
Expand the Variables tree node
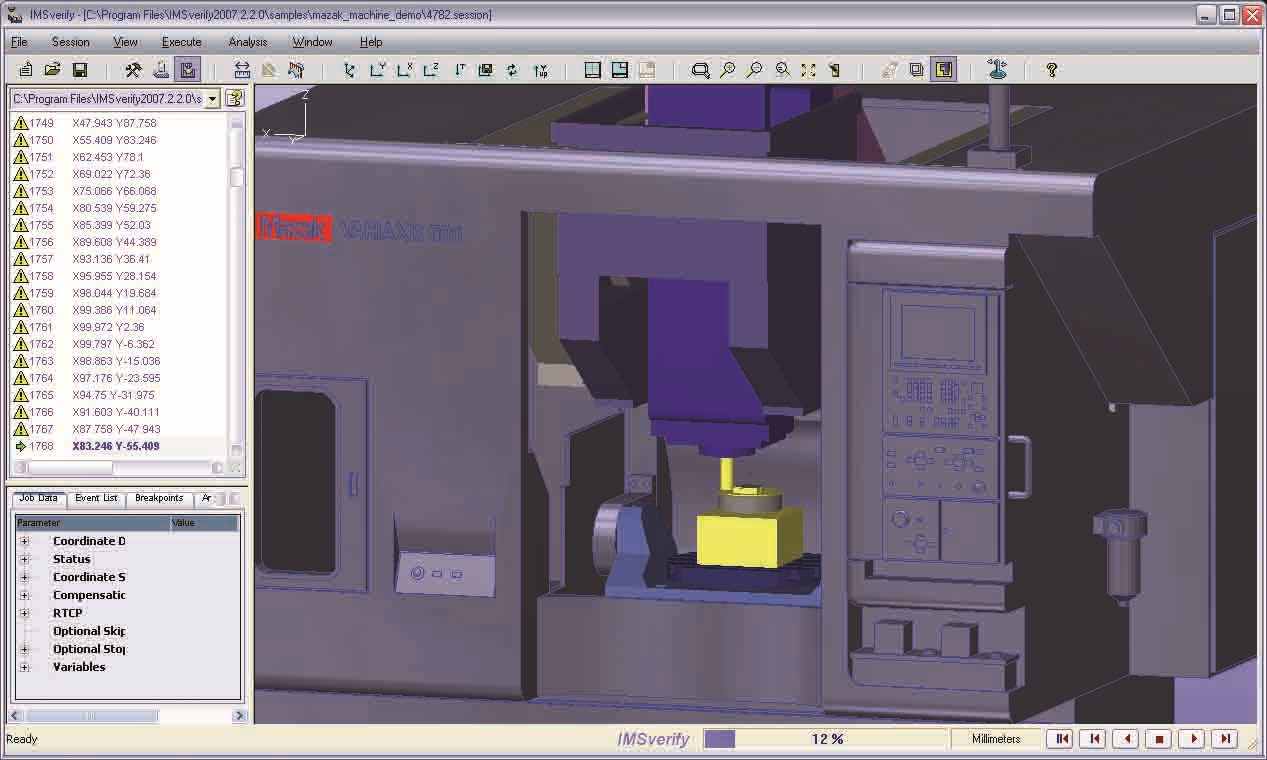click(25, 667)
